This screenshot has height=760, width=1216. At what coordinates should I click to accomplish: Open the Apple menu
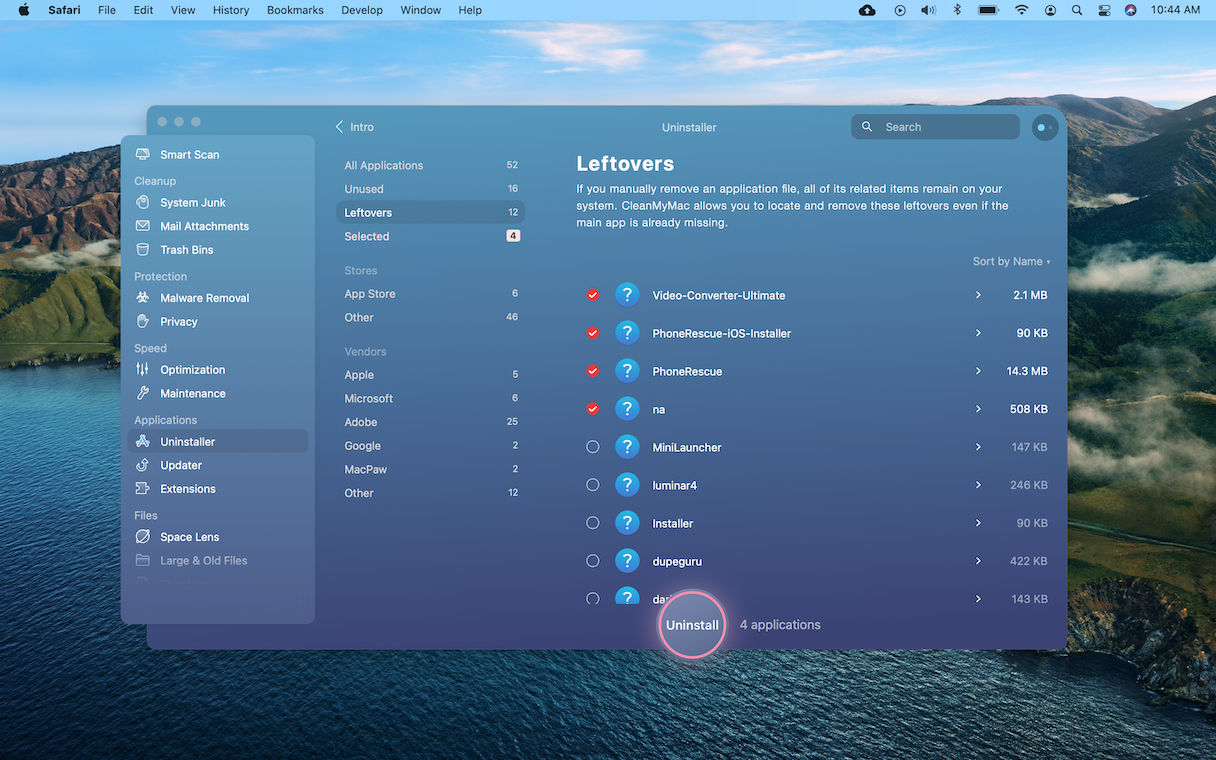[24, 10]
